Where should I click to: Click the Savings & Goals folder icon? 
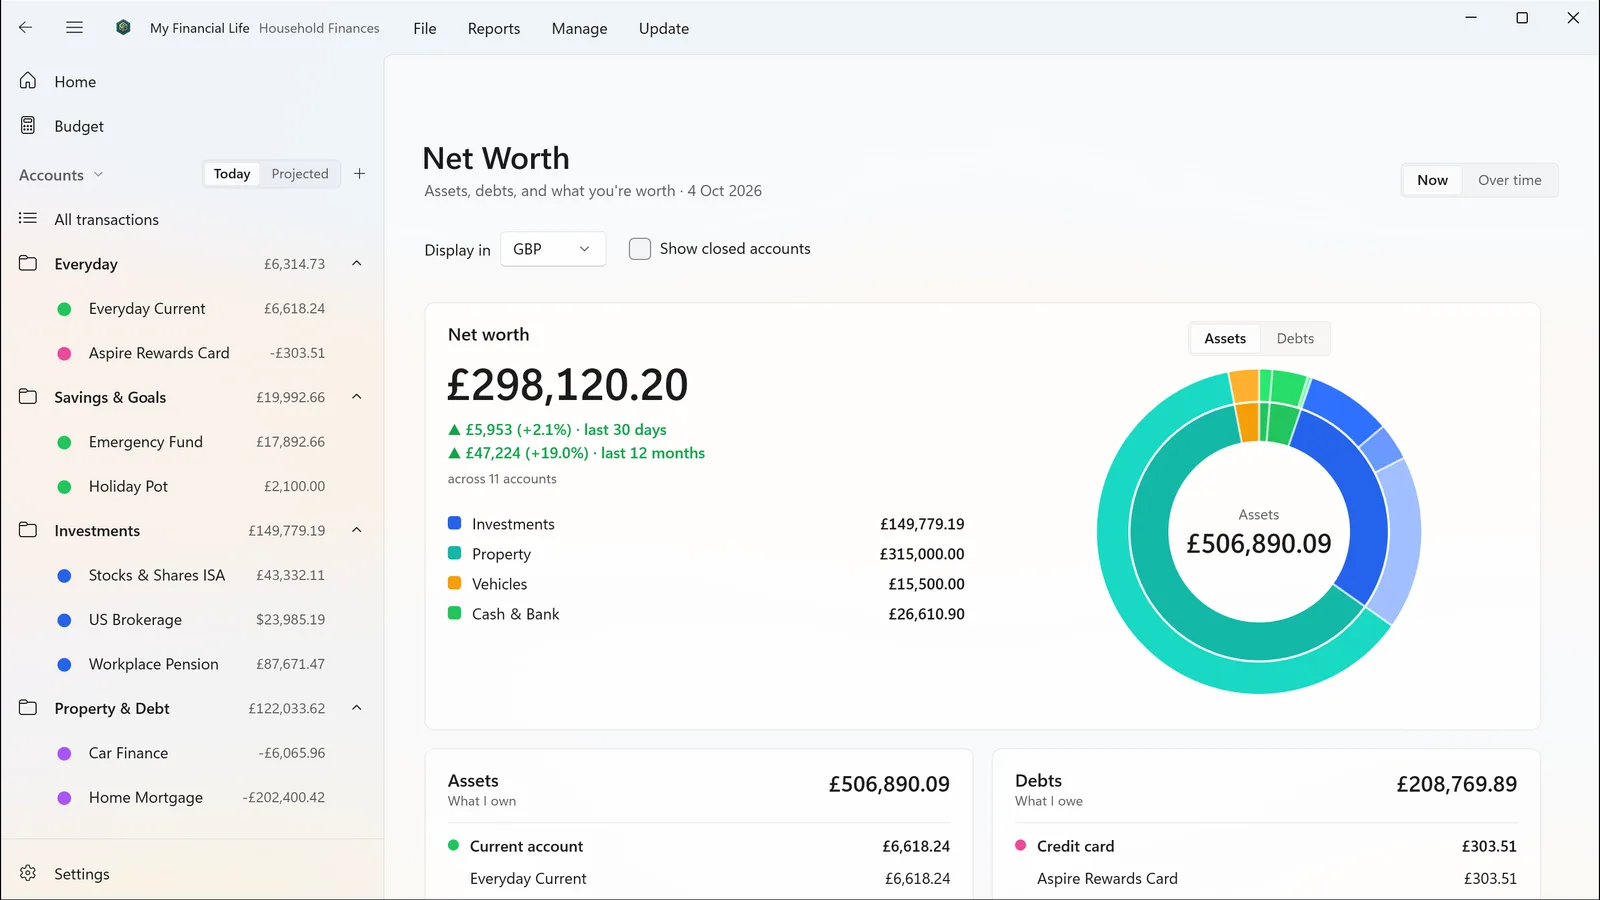point(28,397)
